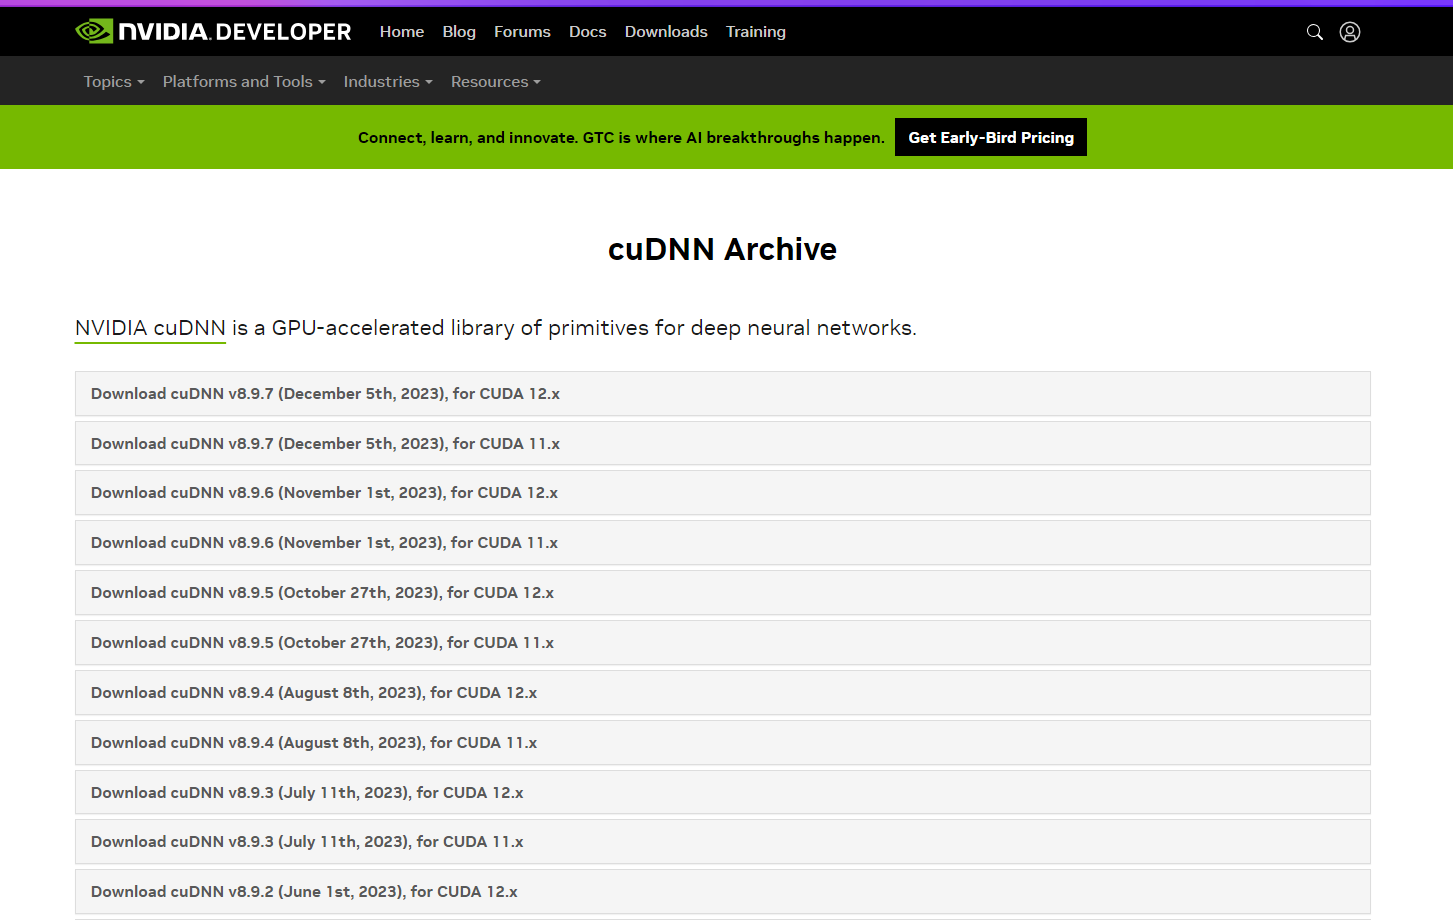Follow the NVIDIA cuDNN hyperlink
This screenshot has width=1453, height=920.
coord(150,328)
